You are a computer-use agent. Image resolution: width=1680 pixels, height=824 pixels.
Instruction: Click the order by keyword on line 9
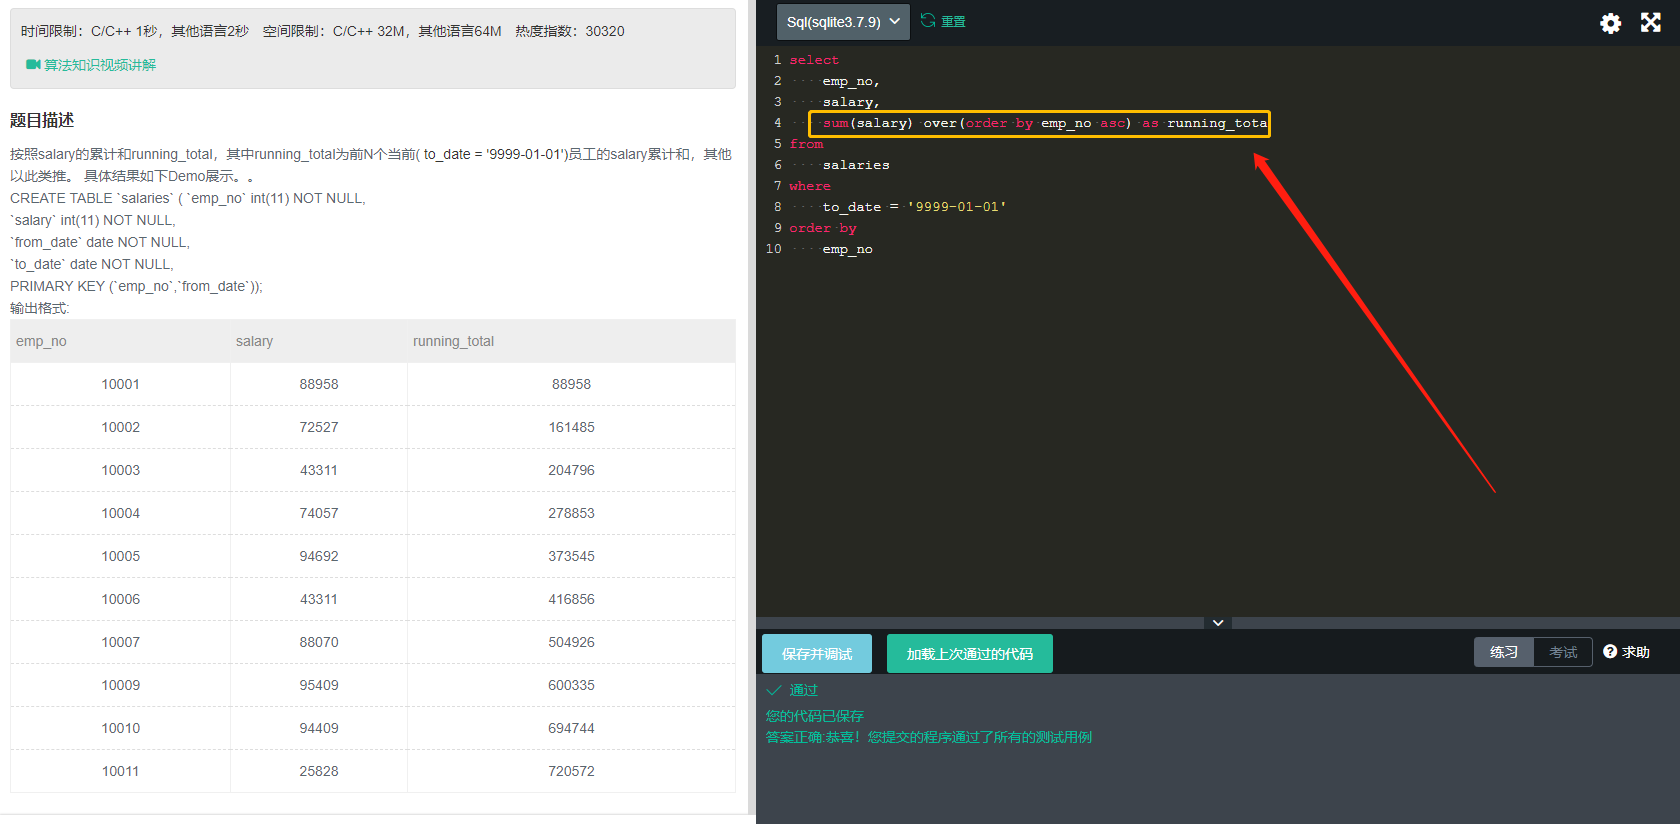pyautogui.click(x=823, y=228)
